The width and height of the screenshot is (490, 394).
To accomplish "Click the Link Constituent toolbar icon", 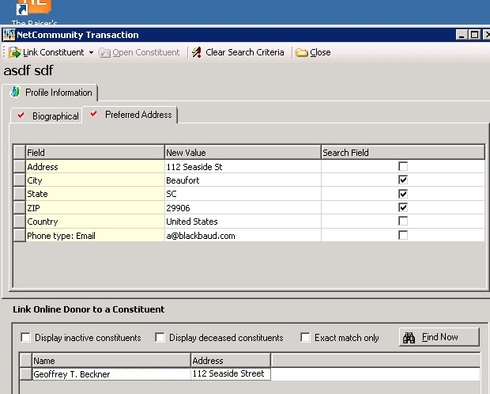I will [14, 52].
